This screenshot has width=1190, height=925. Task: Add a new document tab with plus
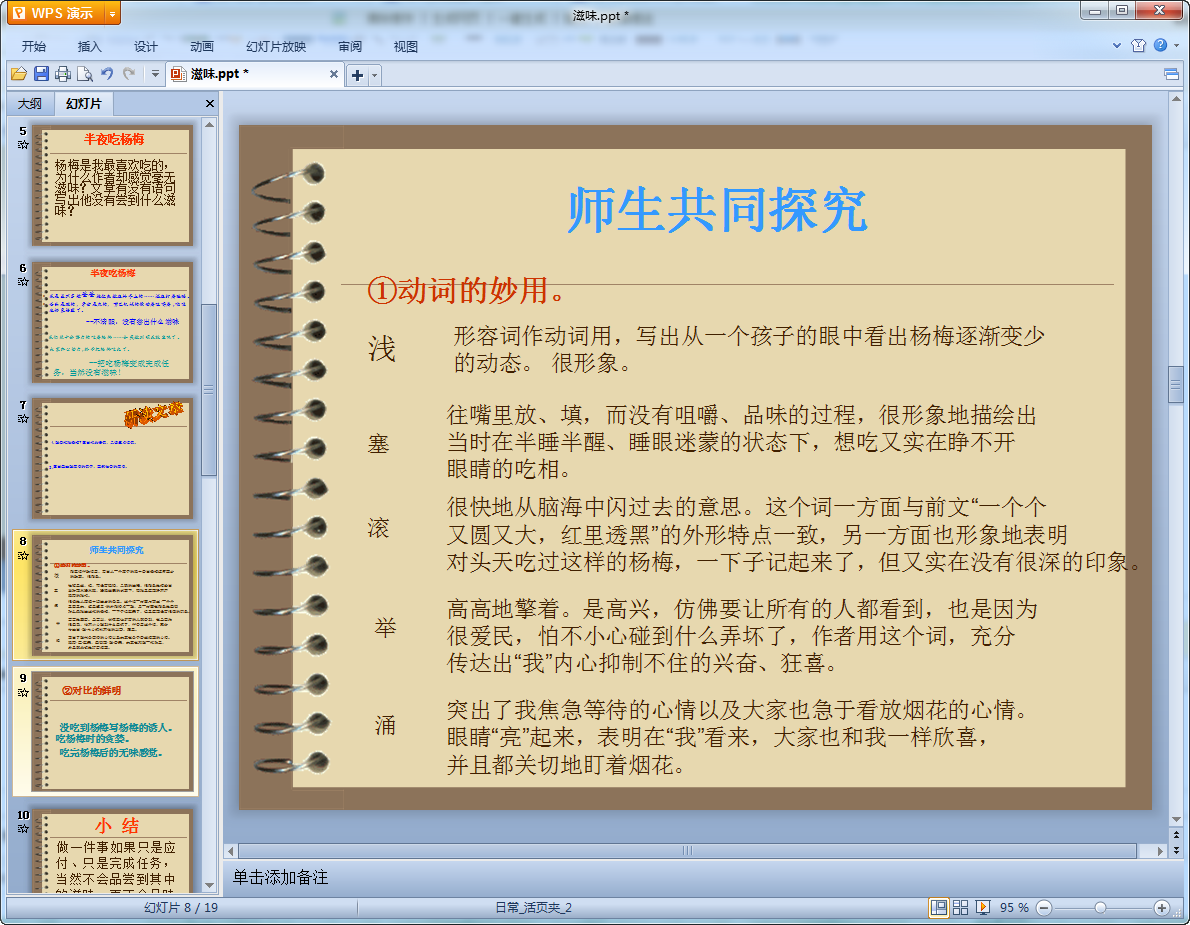click(357, 75)
